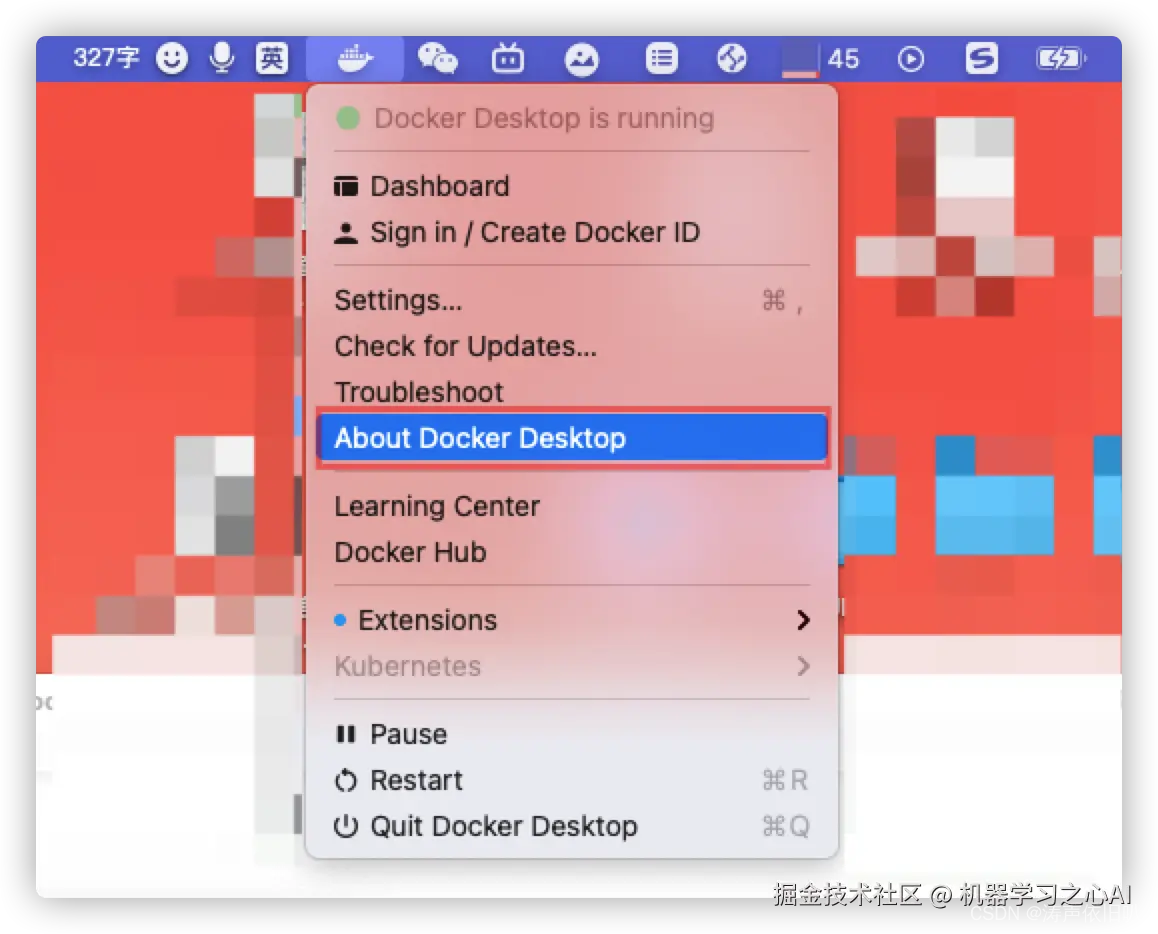Open Docker Settings...
1158x934 pixels.
(x=572, y=301)
